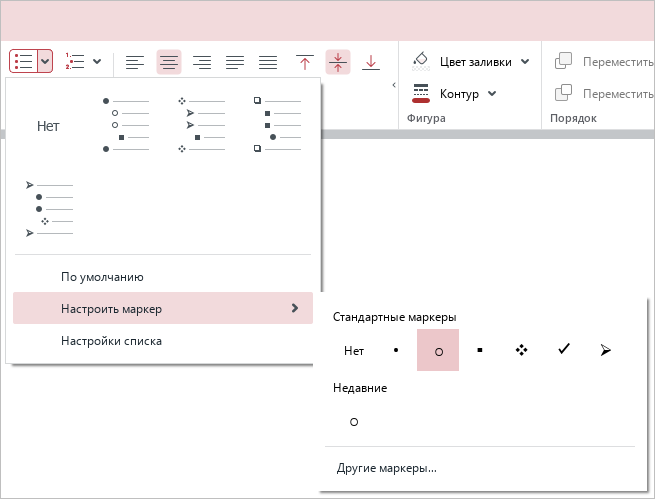The height and width of the screenshot is (499, 655).
Task: Select the hollow circle standard marker
Action: click(438, 350)
